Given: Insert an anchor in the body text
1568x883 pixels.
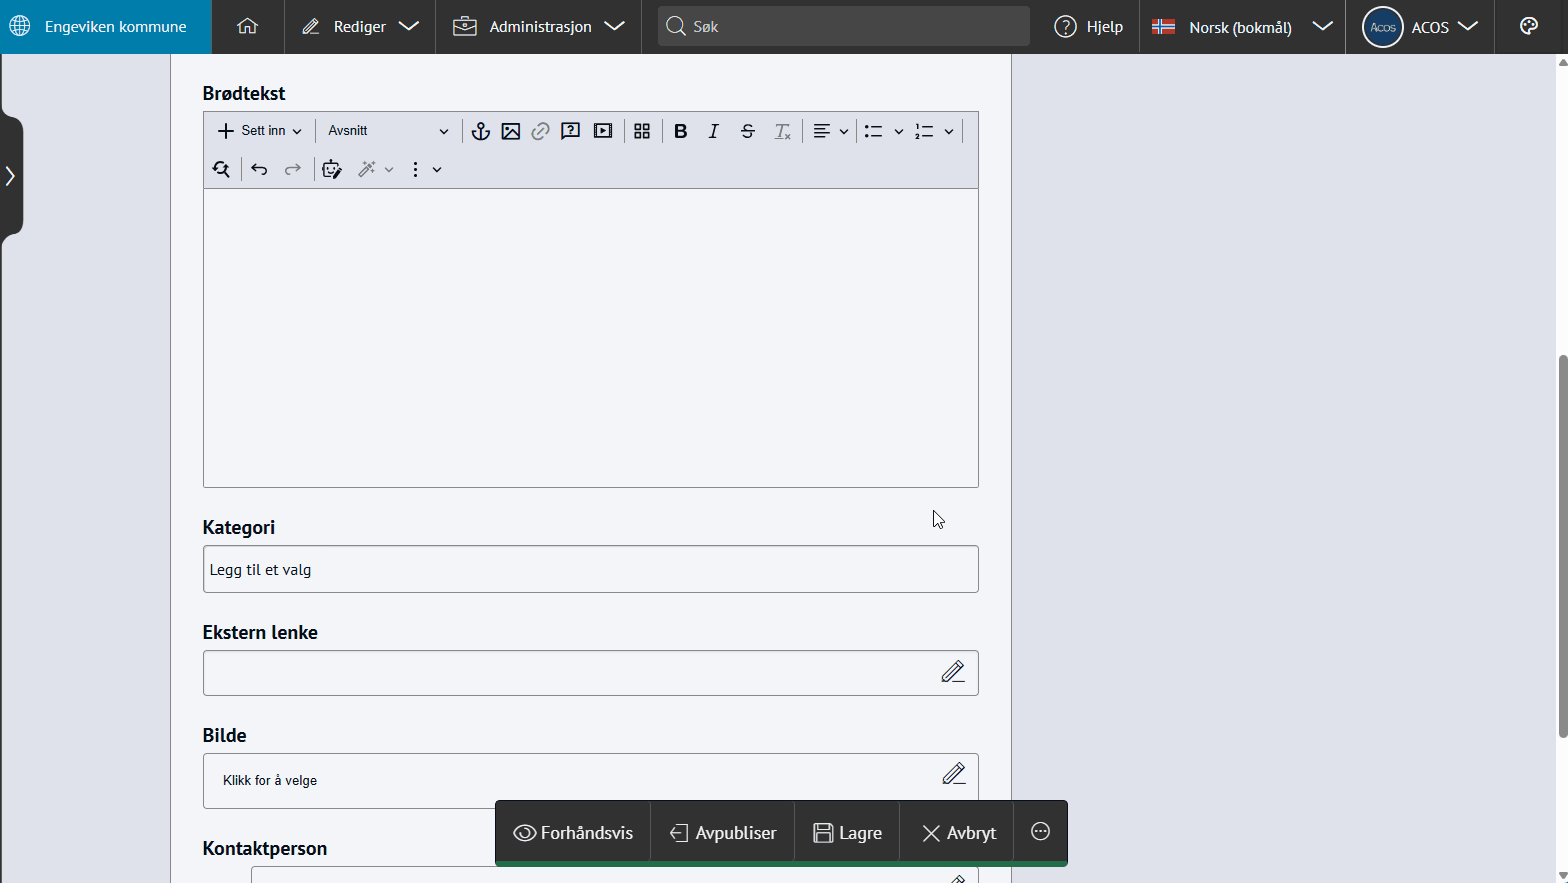Looking at the screenshot, I should tap(481, 131).
